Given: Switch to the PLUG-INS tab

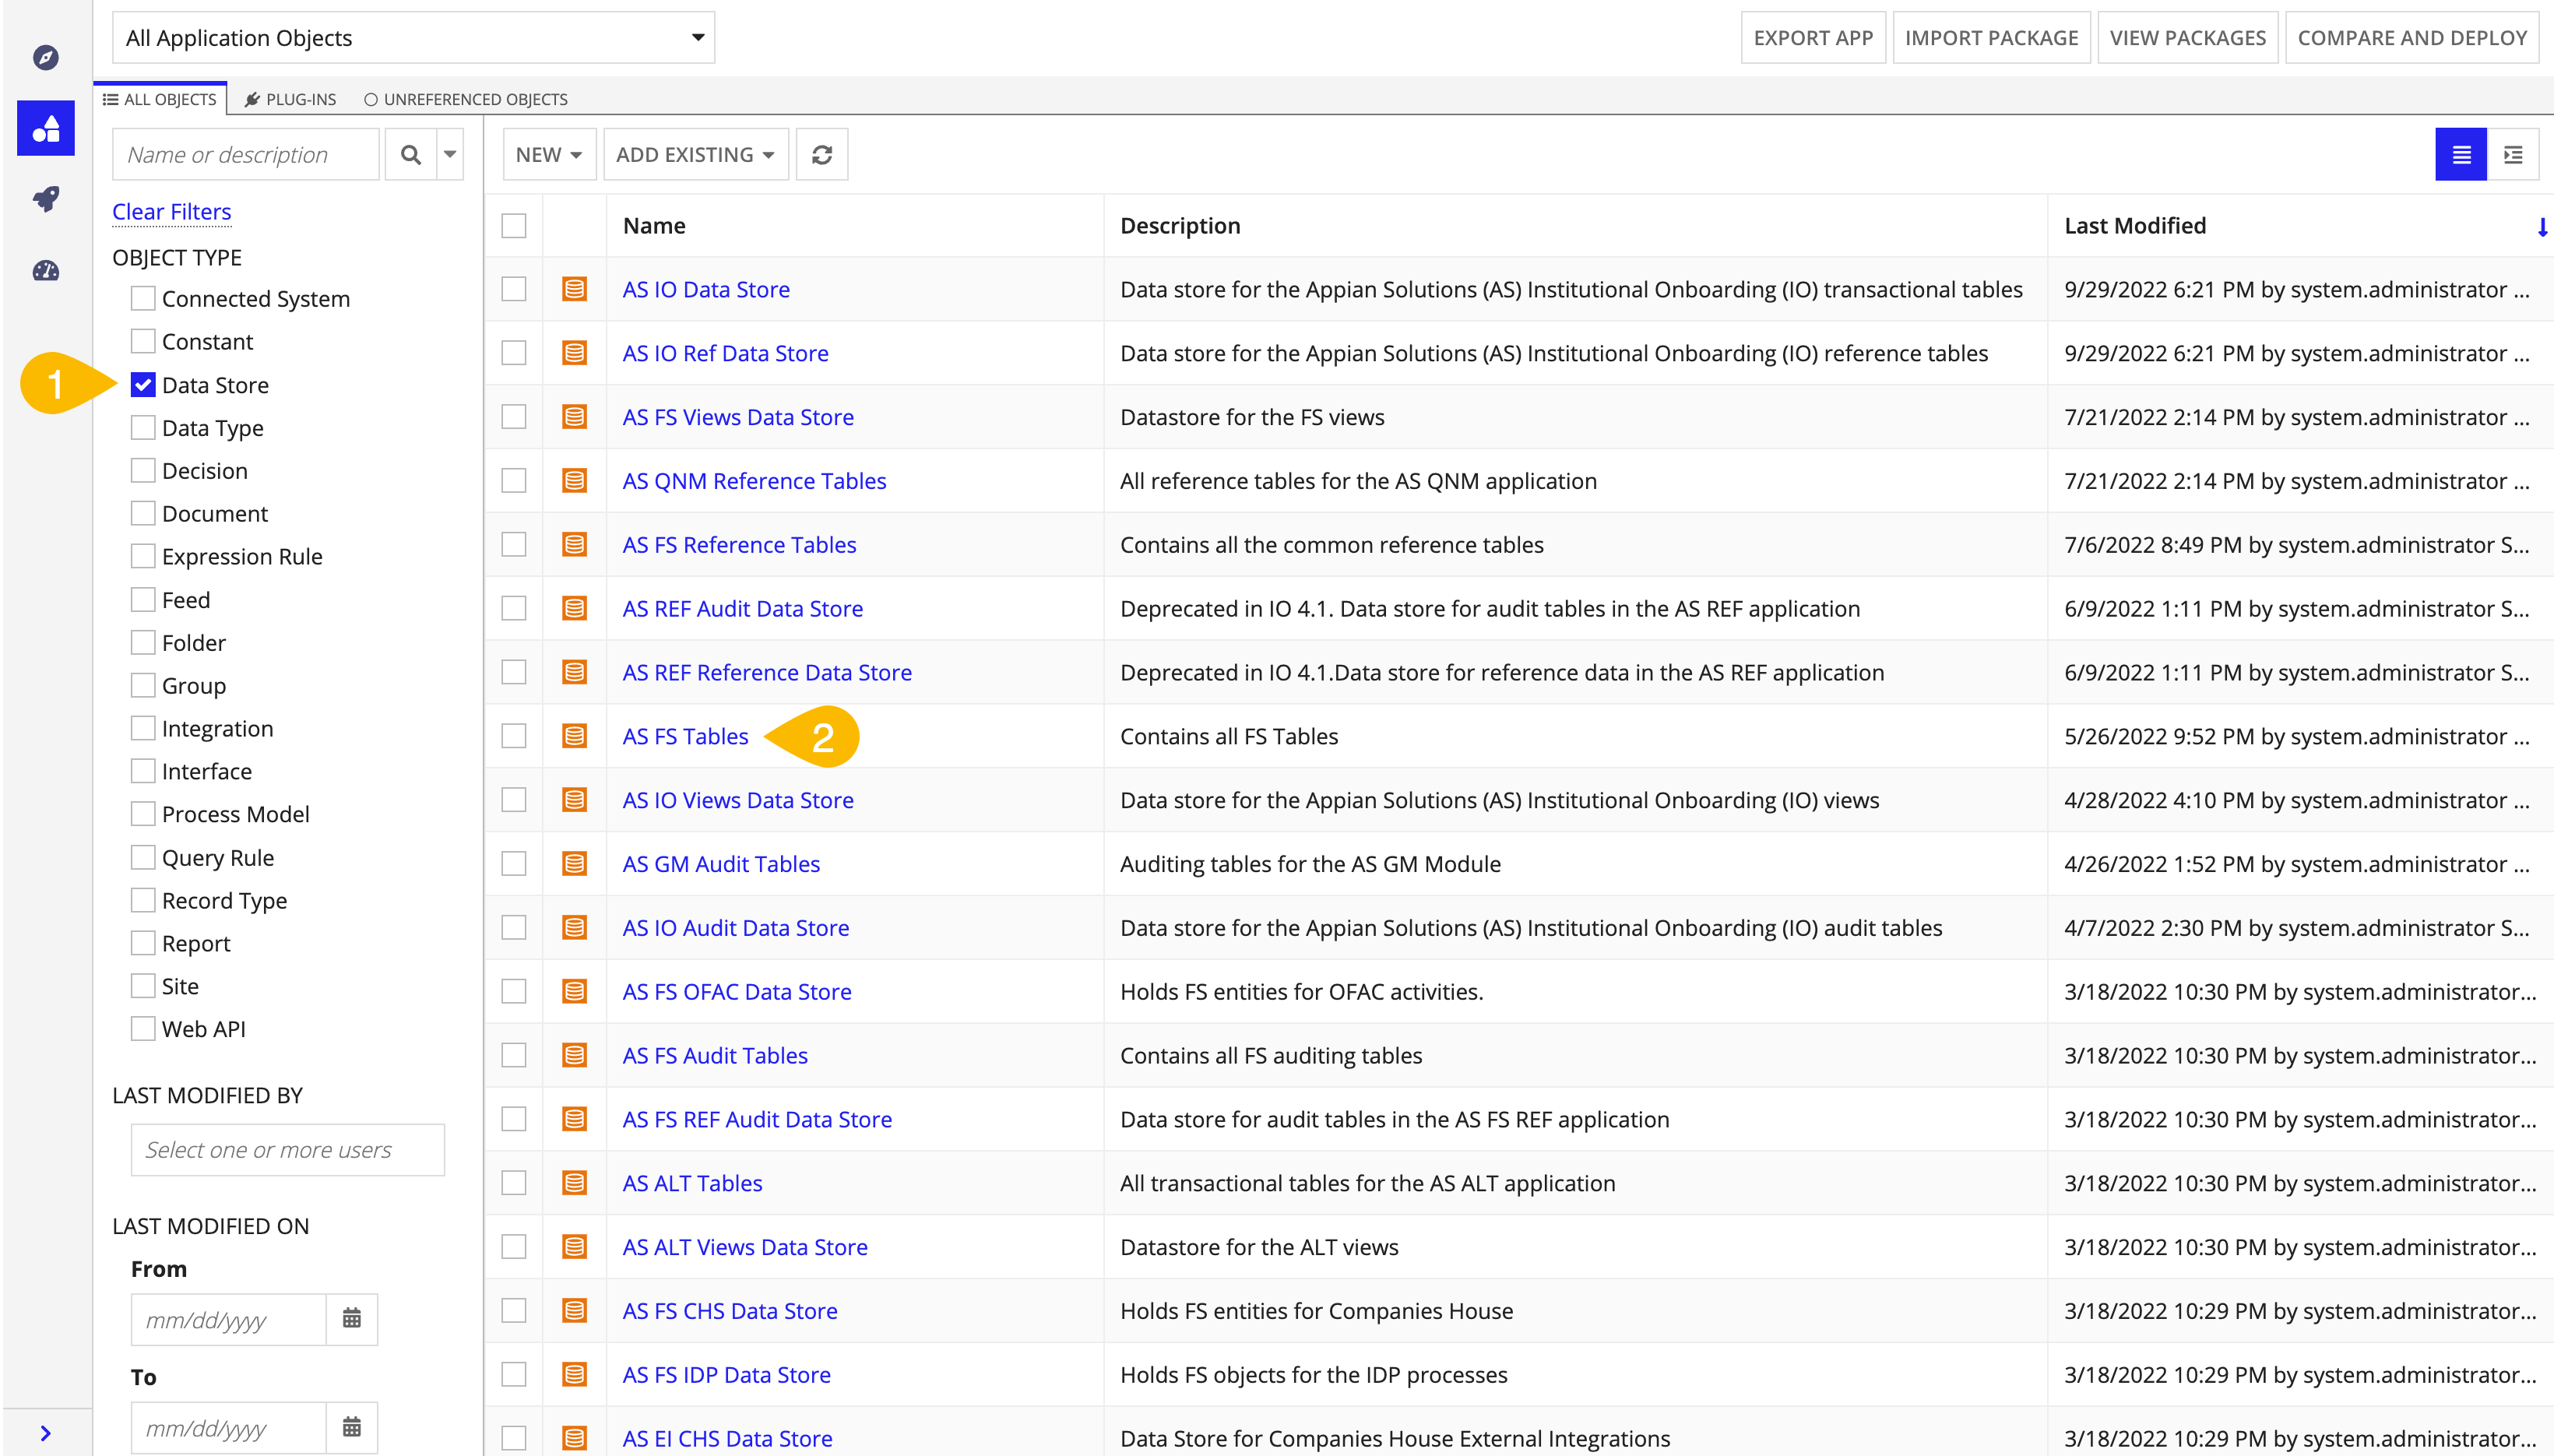Looking at the screenshot, I should pos(290,98).
